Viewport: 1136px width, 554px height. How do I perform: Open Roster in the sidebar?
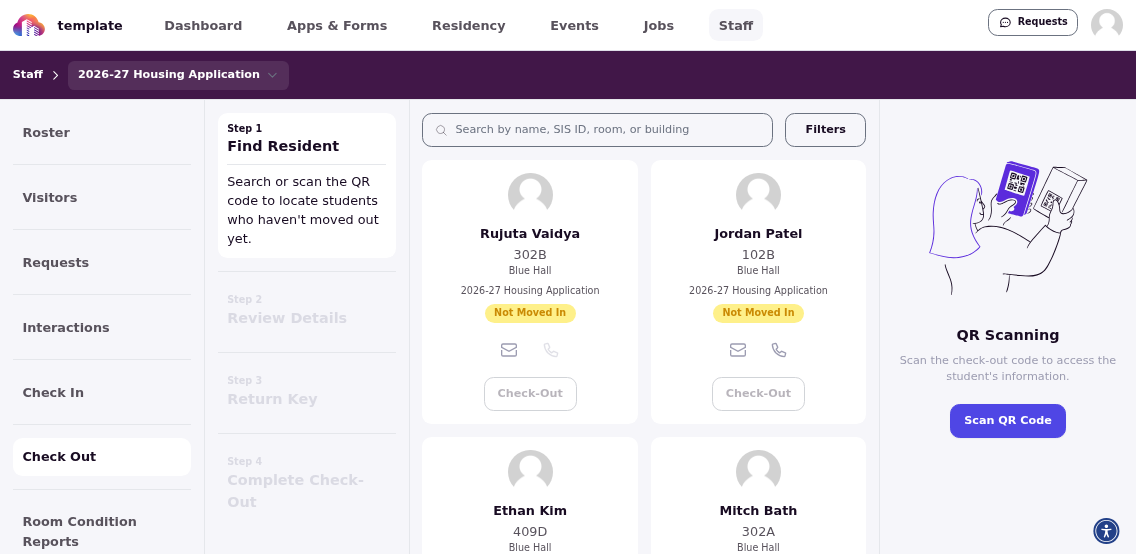click(x=102, y=133)
